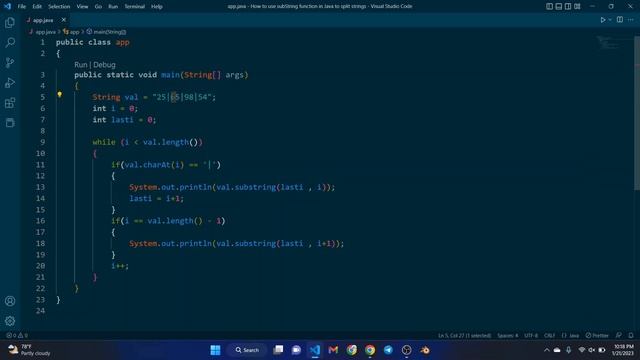Click the taskbar Search box
The height and width of the screenshot is (360, 640).
(247, 350)
